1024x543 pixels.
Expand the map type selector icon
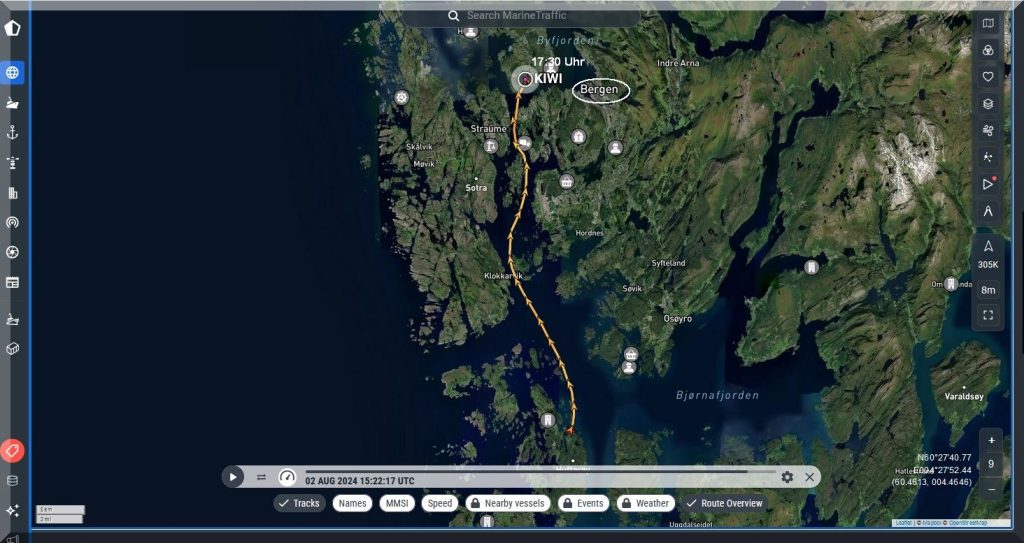tap(988, 23)
